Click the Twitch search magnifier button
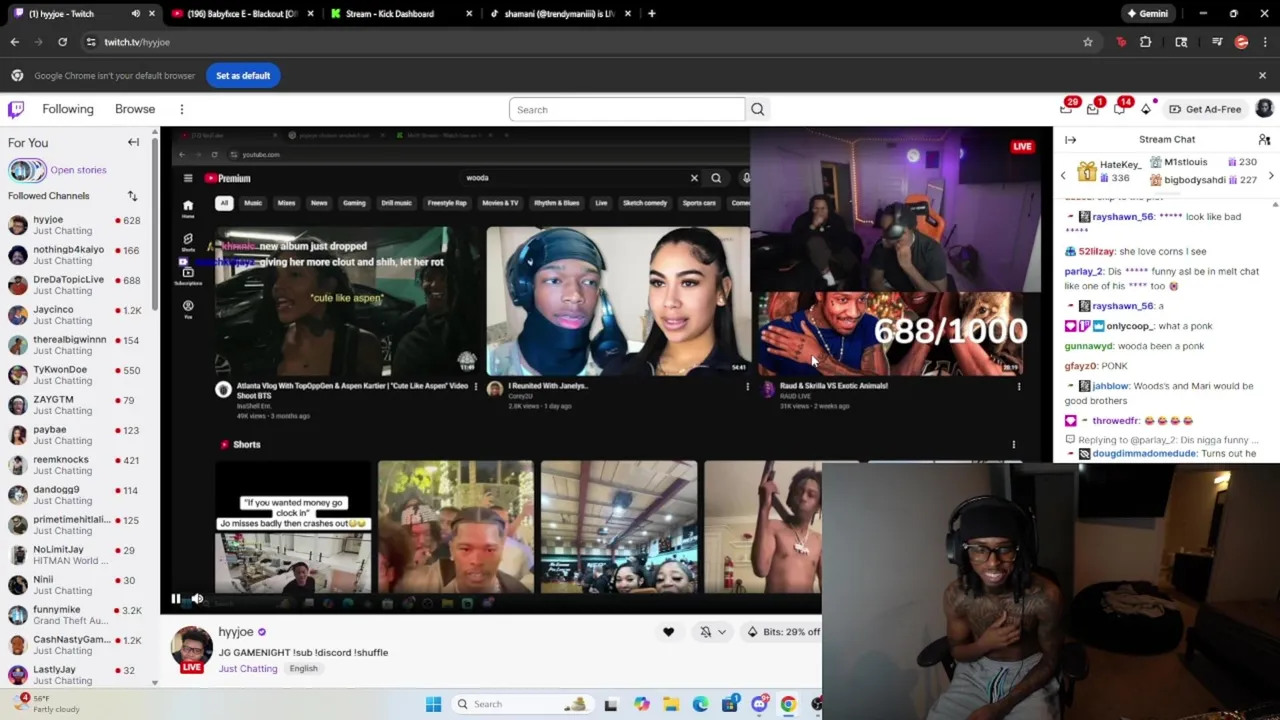 [x=757, y=109]
